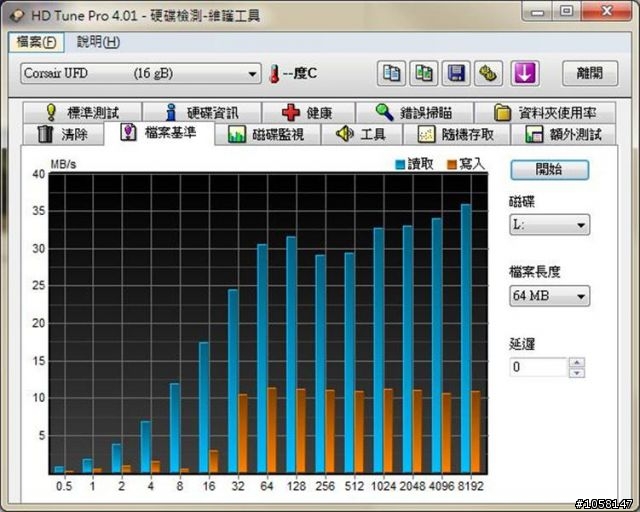Open the options icon in the toolbar
The width and height of the screenshot is (640, 512).
coord(488,73)
